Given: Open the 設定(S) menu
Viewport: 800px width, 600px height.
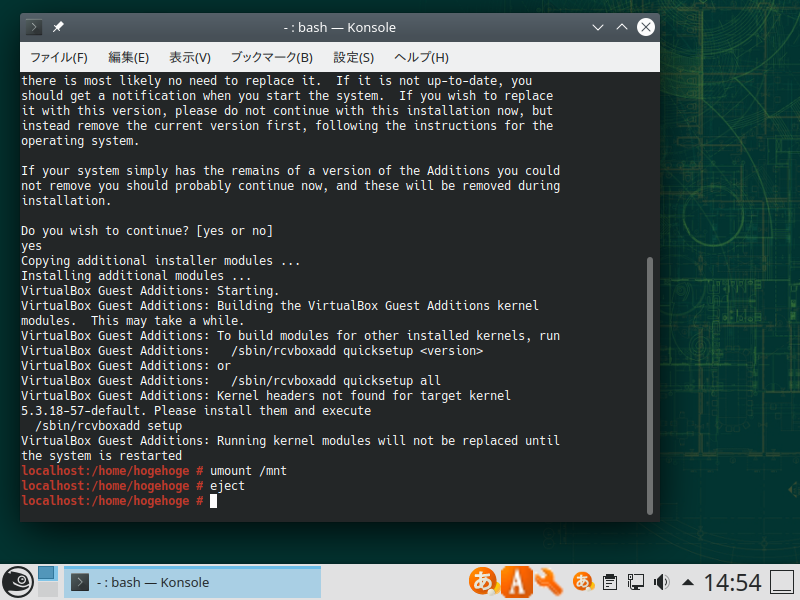Looking at the screenshot, I should tap(354, 57).
